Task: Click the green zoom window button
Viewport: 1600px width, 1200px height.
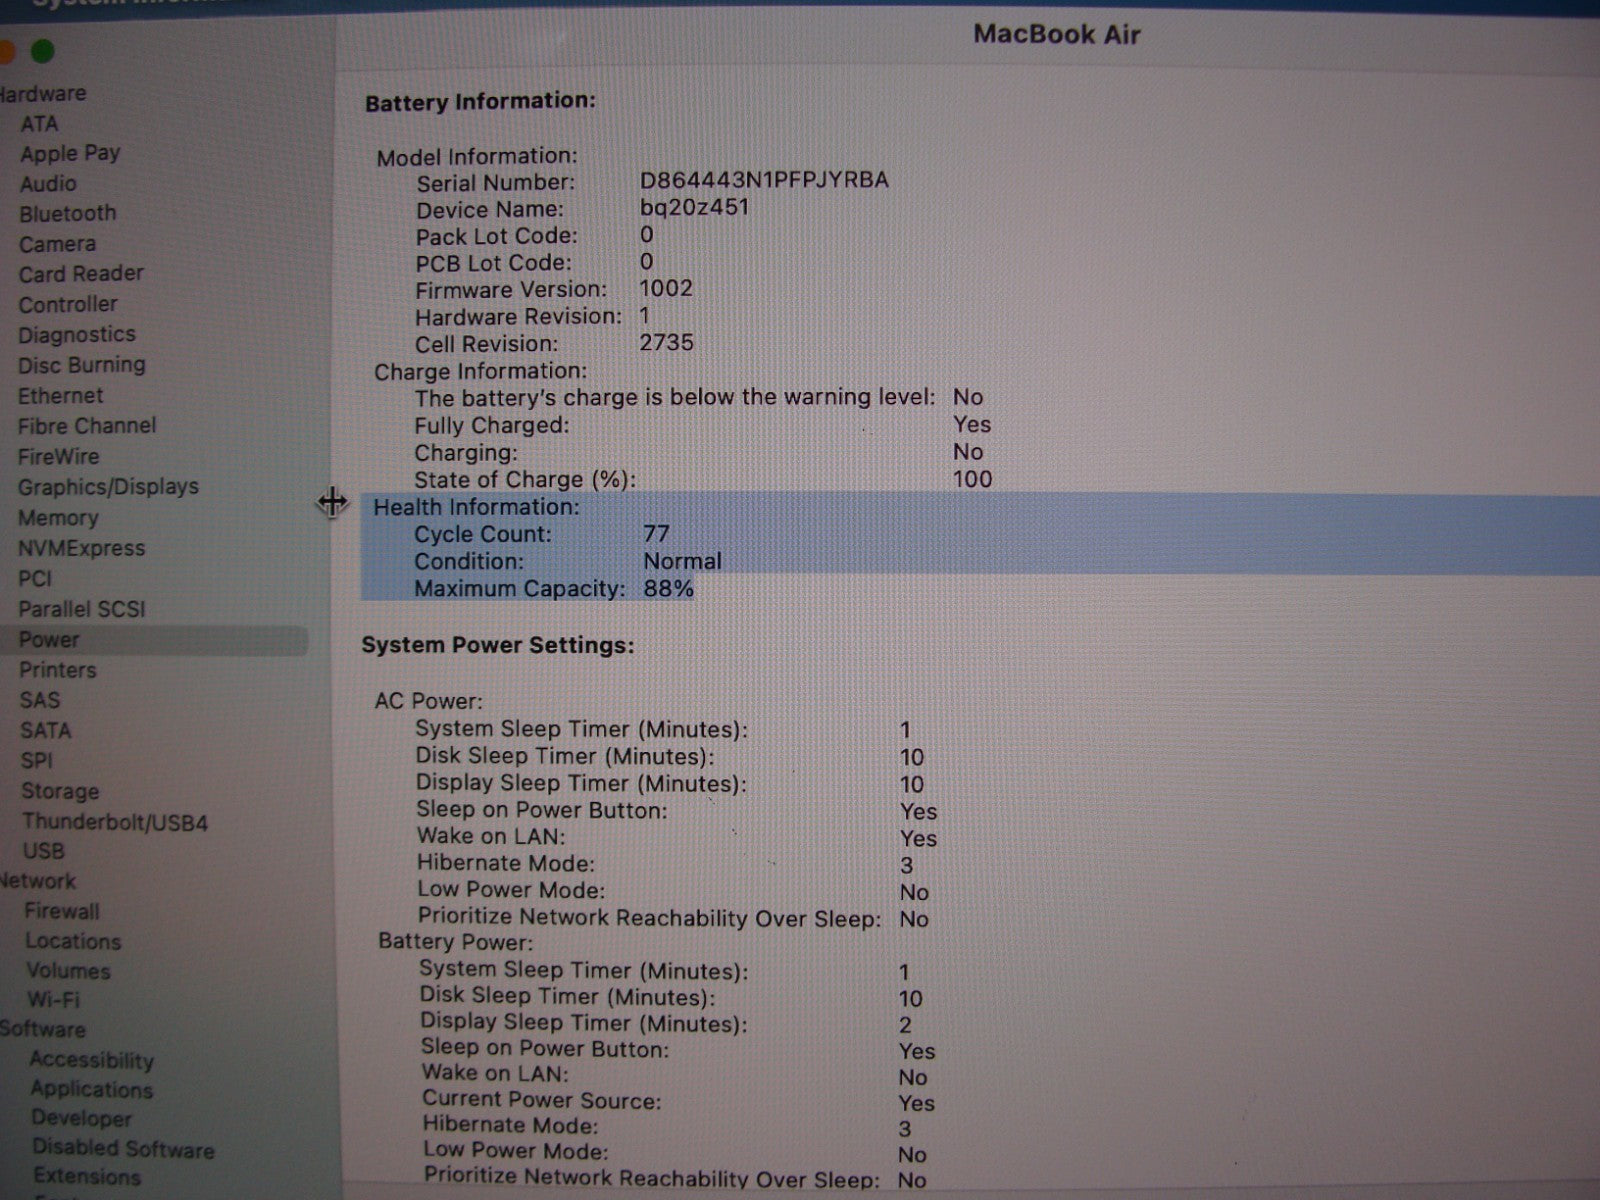Action: (x=43, y=51)
